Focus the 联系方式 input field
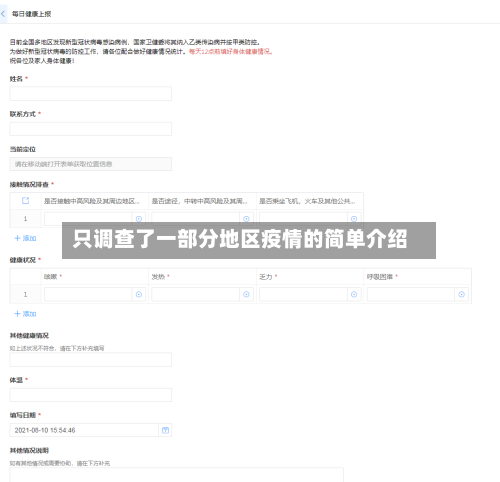 (x=91, y=129)
